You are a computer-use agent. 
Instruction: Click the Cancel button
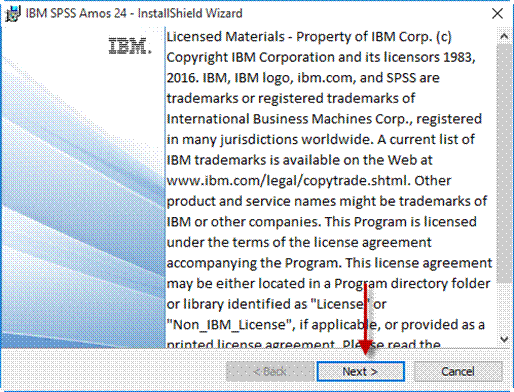pyautogui.click(x=458, y=371)
